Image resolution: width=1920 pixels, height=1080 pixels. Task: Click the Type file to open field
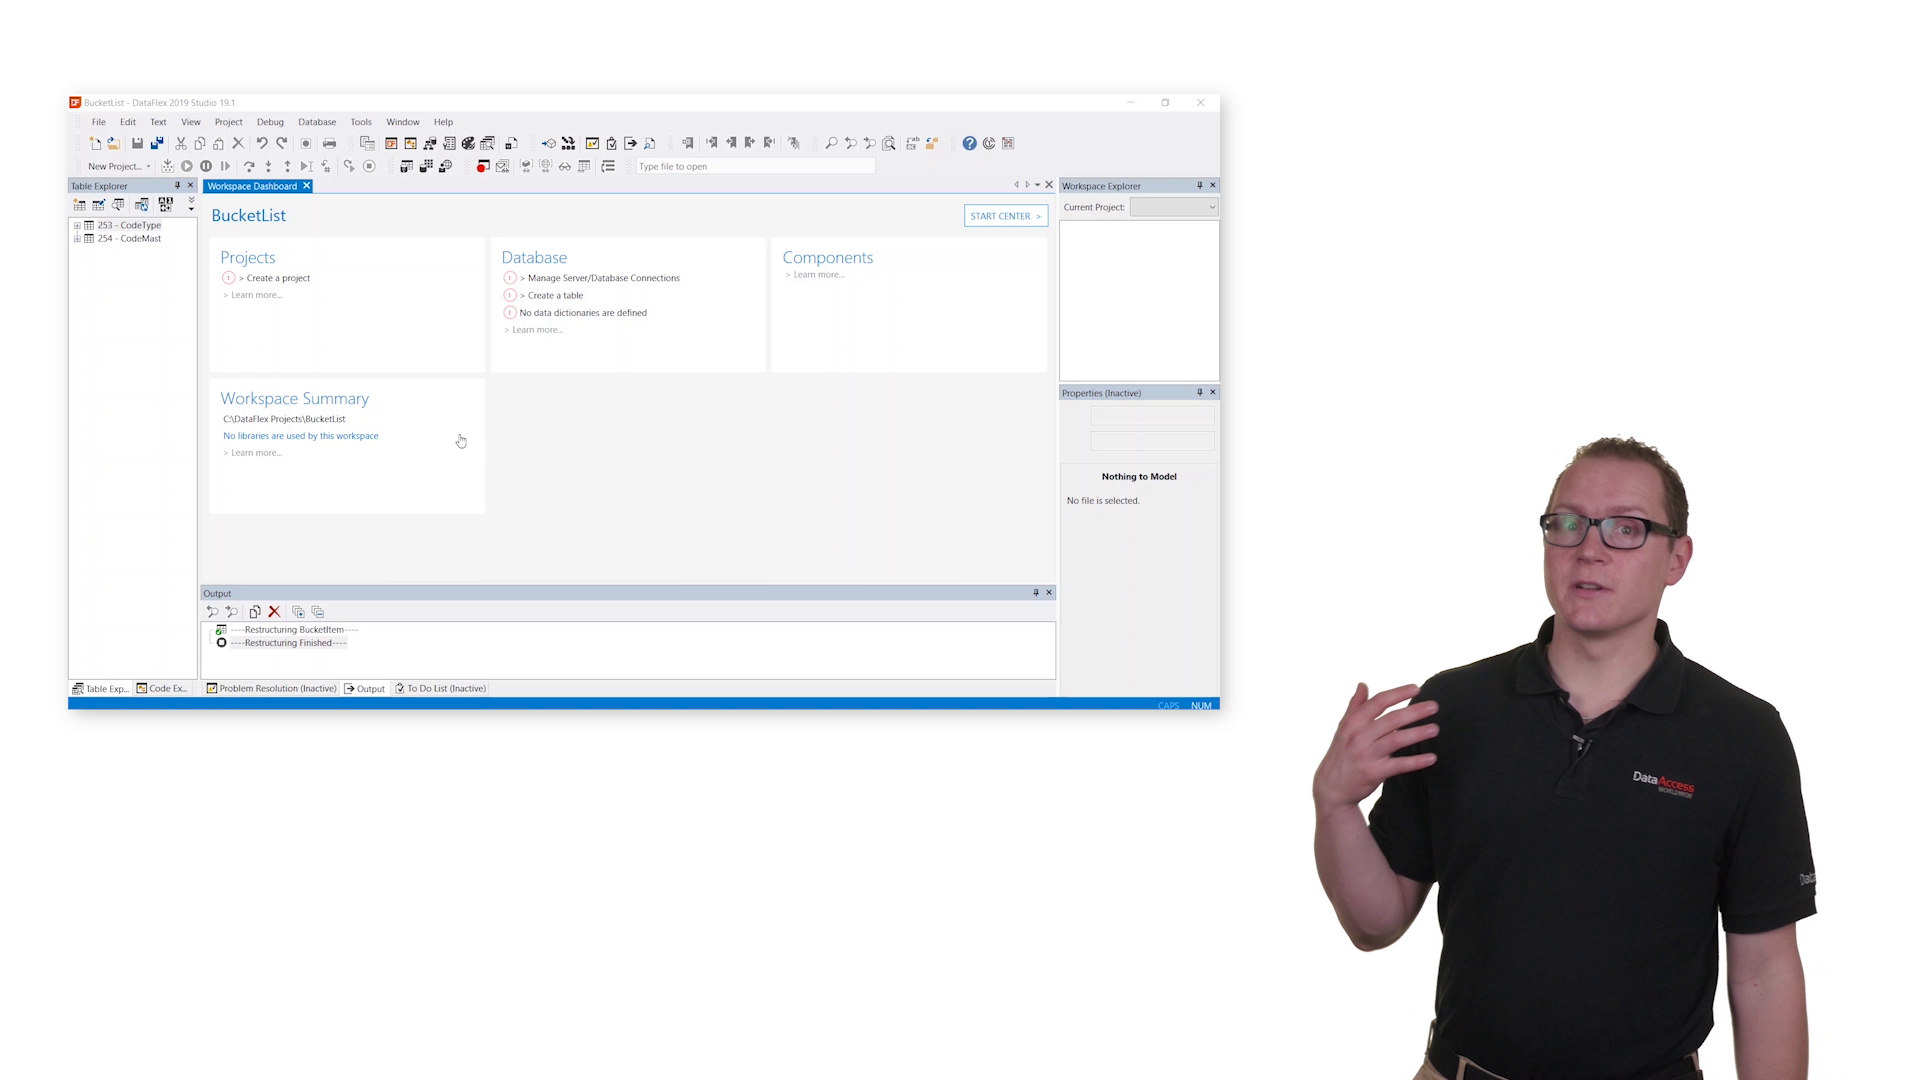point(755,166)
